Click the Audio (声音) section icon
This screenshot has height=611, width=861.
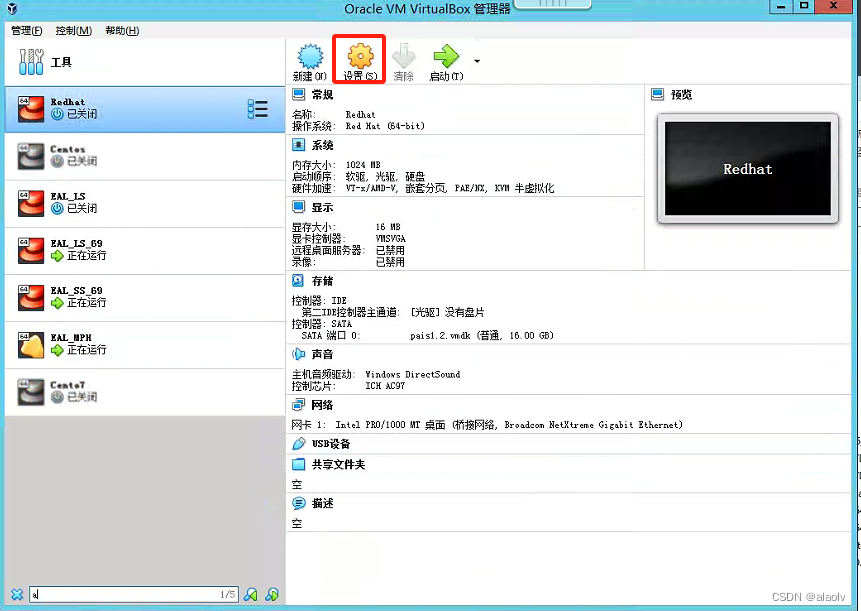point(298,354)
